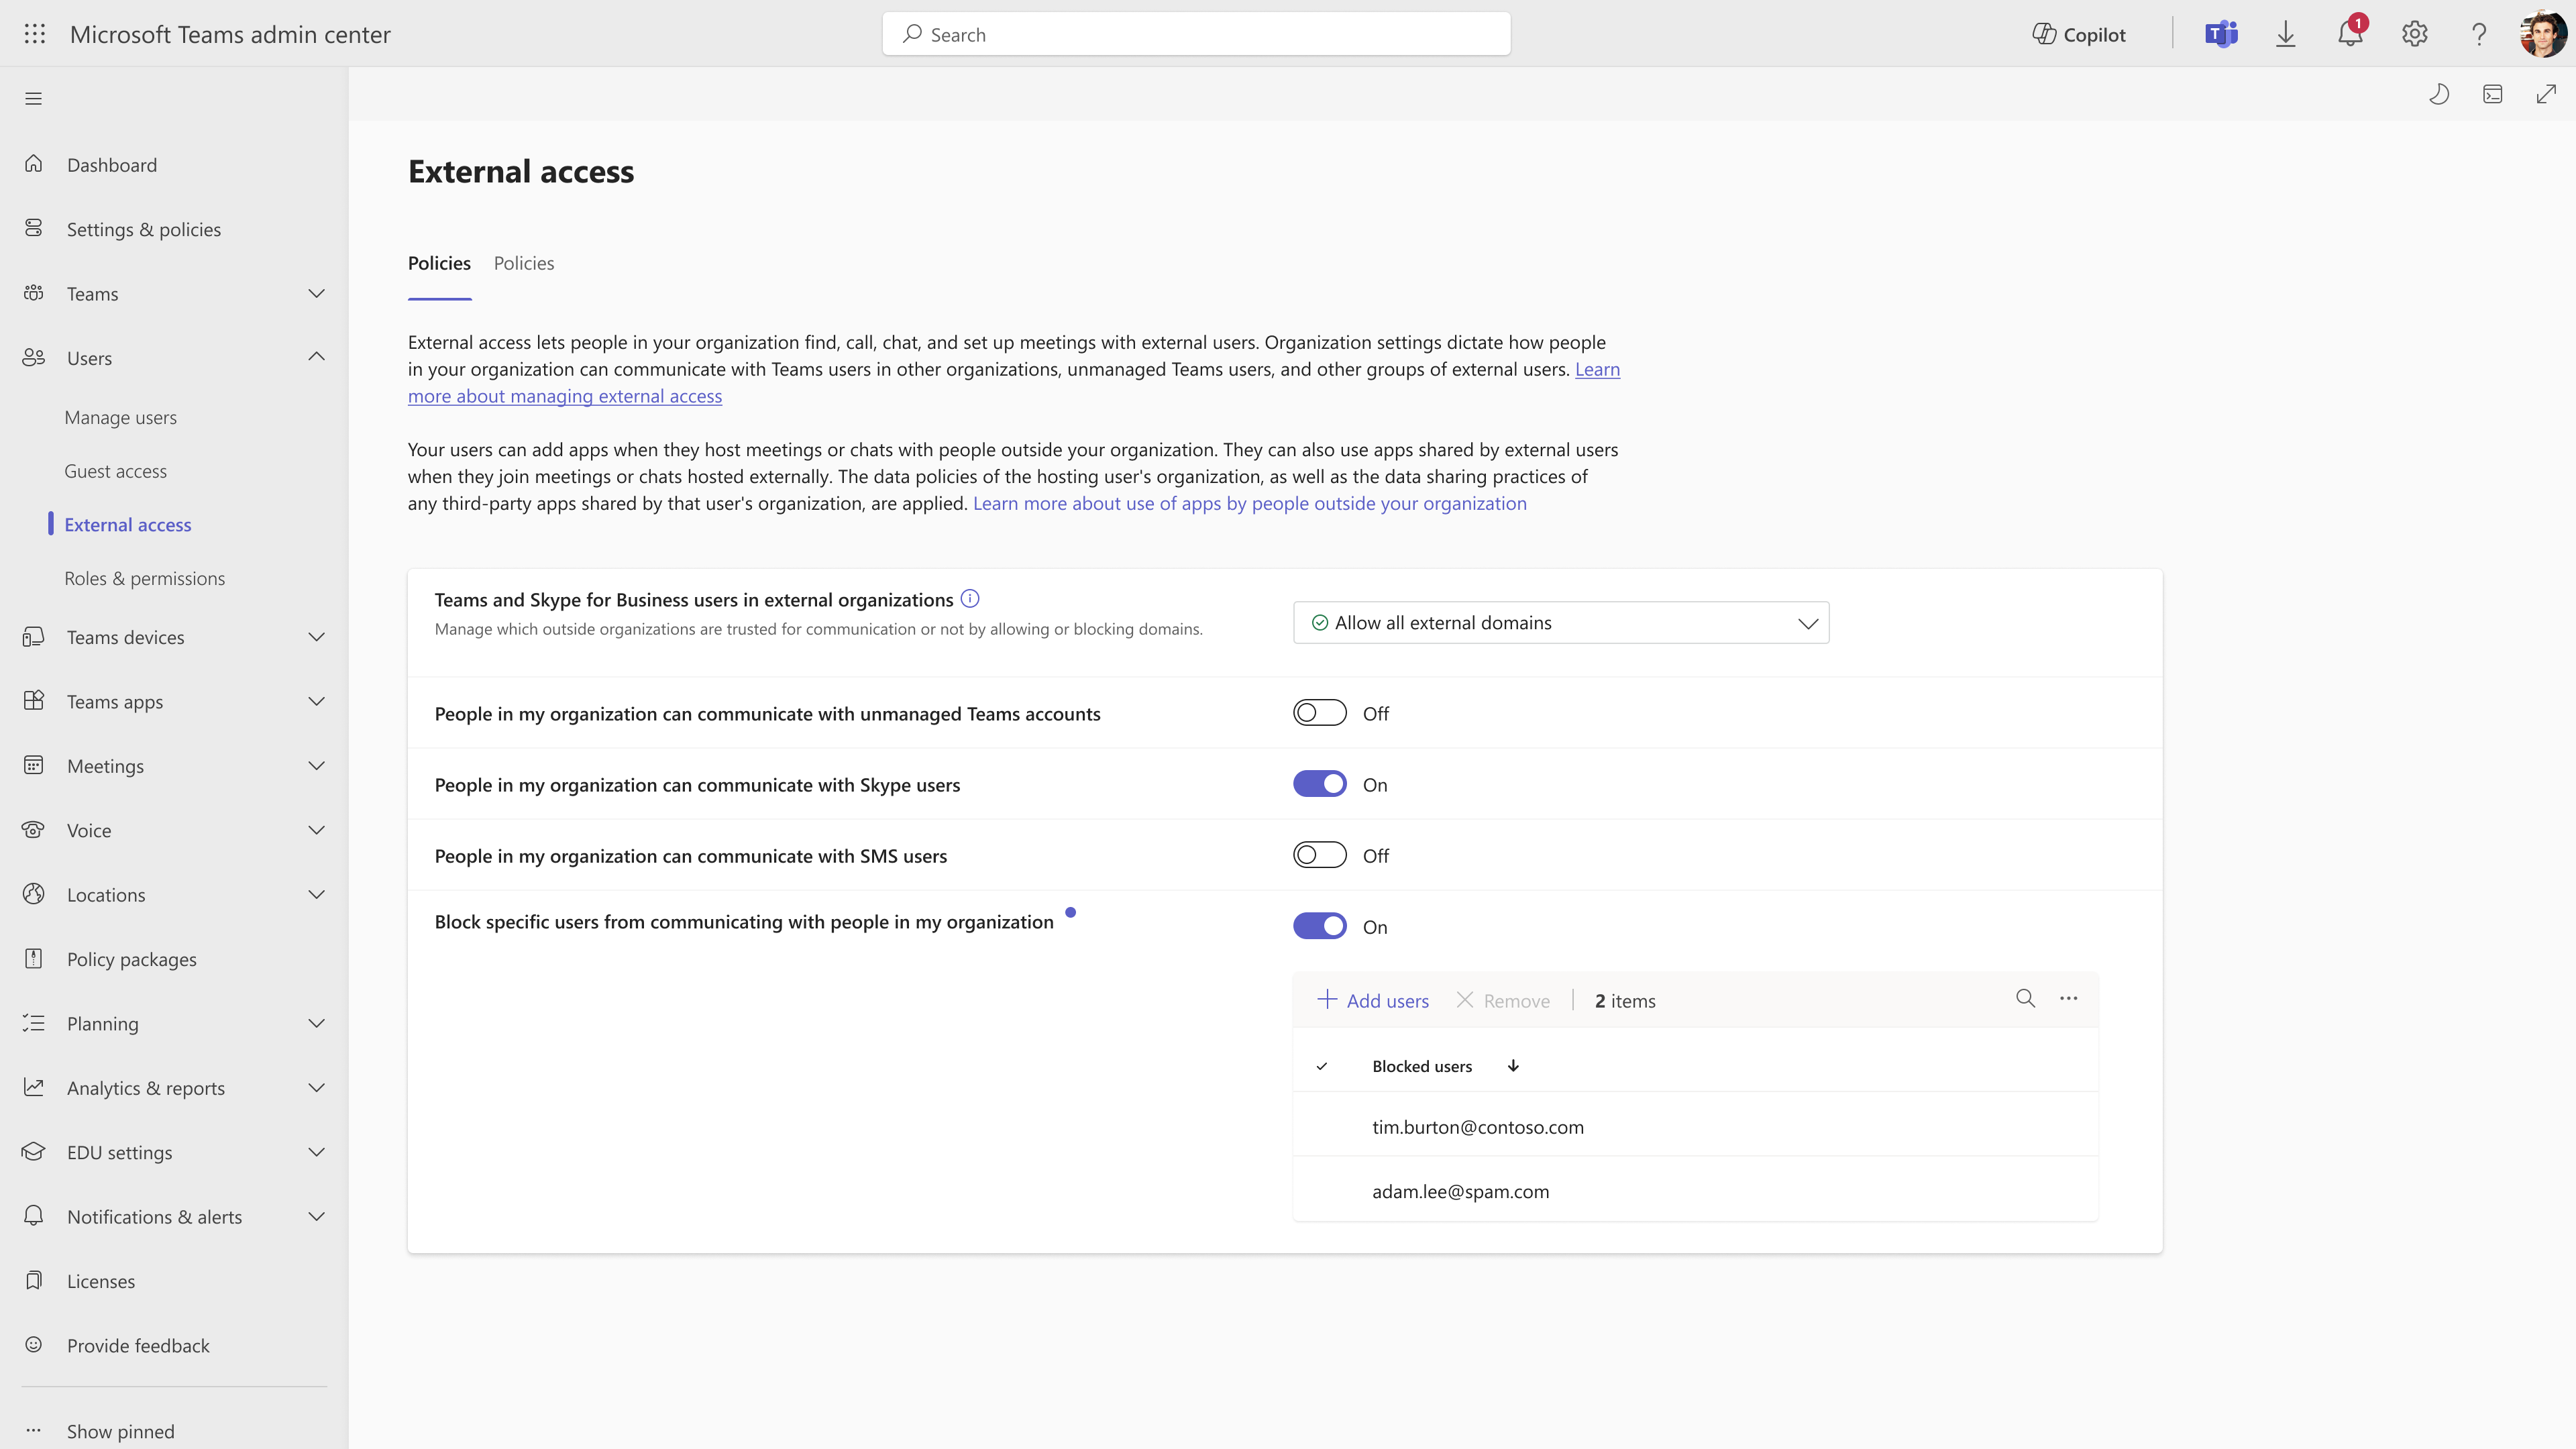The image size is (2576, 1449).
Task: Click the Microsoft Teams icon in header
Action: click(2222, 34)
